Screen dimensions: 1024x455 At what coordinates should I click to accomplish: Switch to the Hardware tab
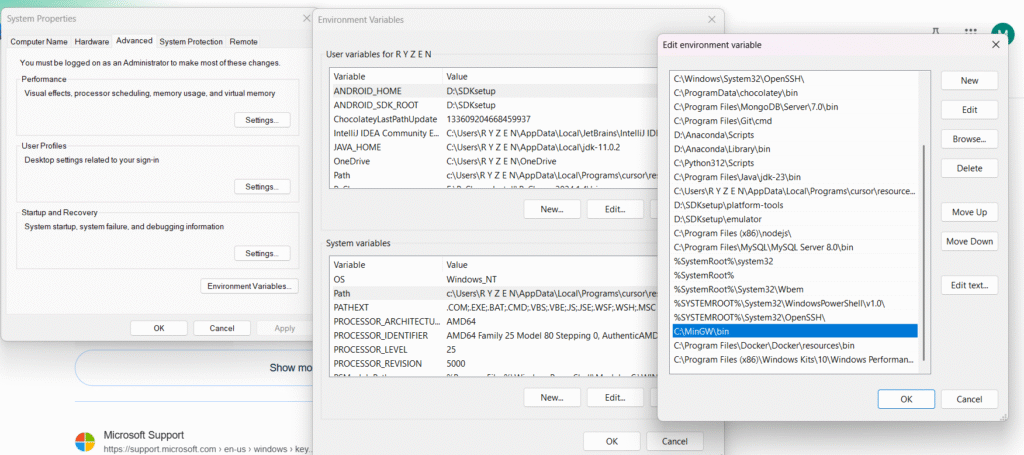(x=92, y=41)
